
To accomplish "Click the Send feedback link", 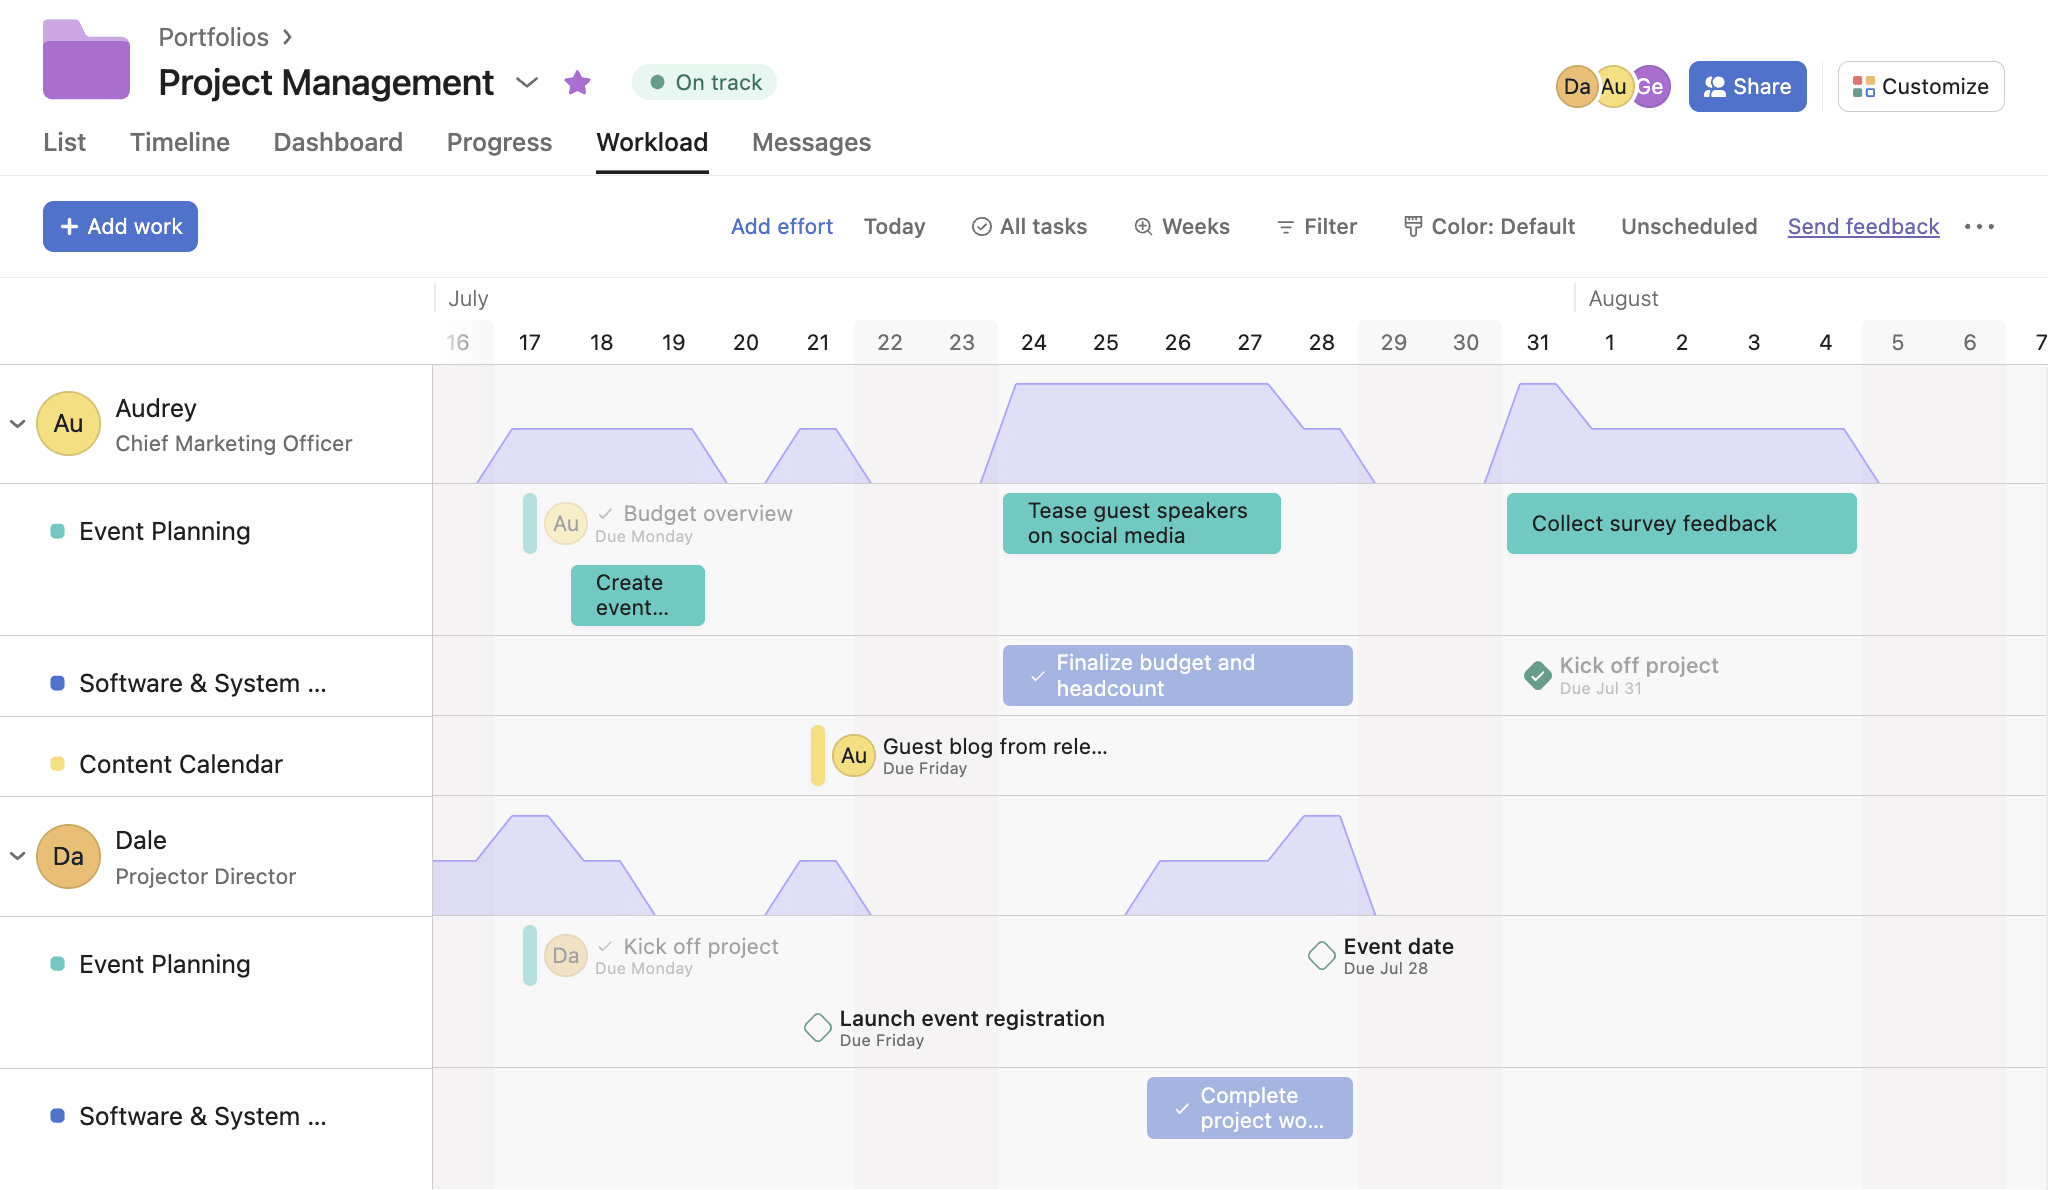I will (x=1862, y=225).
